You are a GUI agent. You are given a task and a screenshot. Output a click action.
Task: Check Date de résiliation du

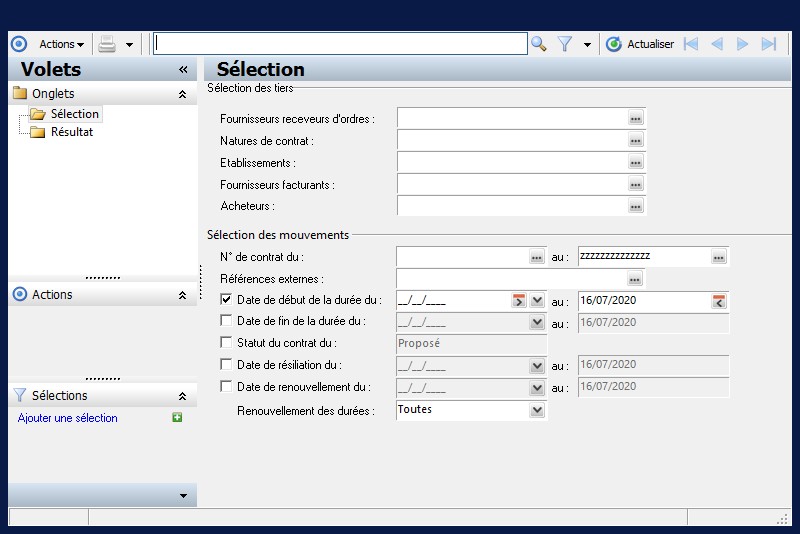click(x=226, y=364)
